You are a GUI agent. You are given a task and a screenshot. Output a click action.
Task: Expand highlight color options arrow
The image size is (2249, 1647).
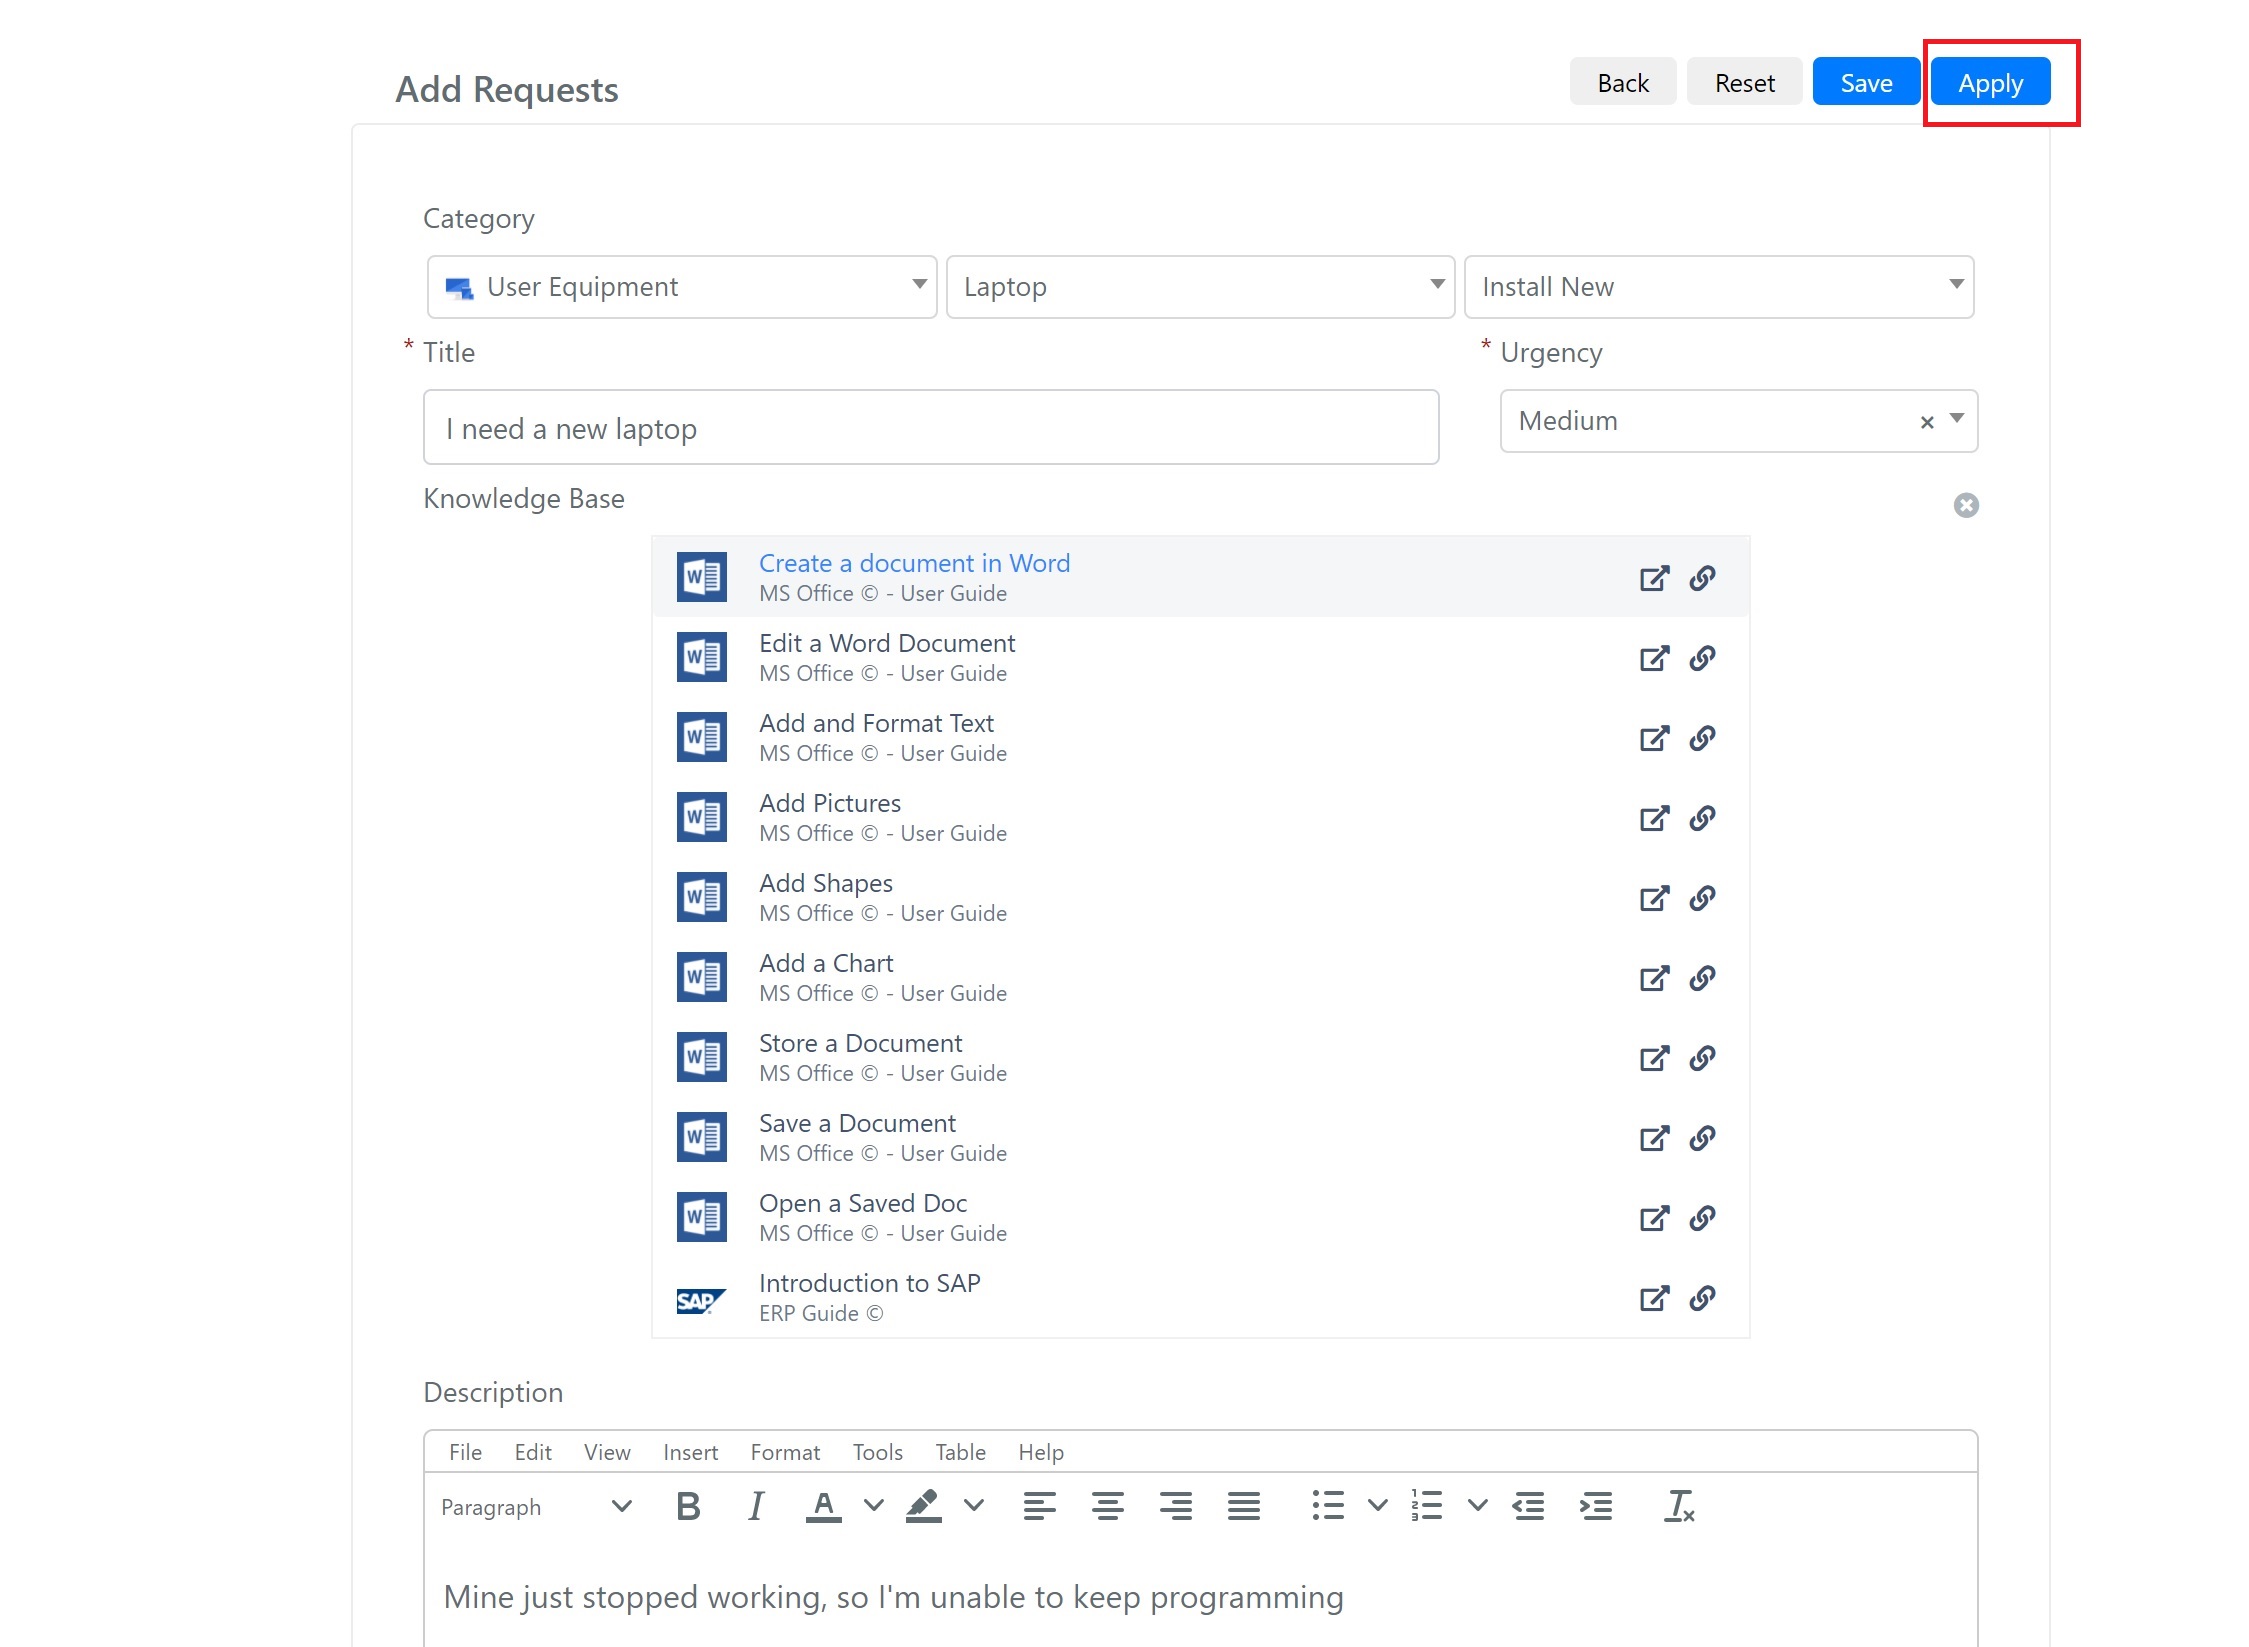click(974, 1505)
